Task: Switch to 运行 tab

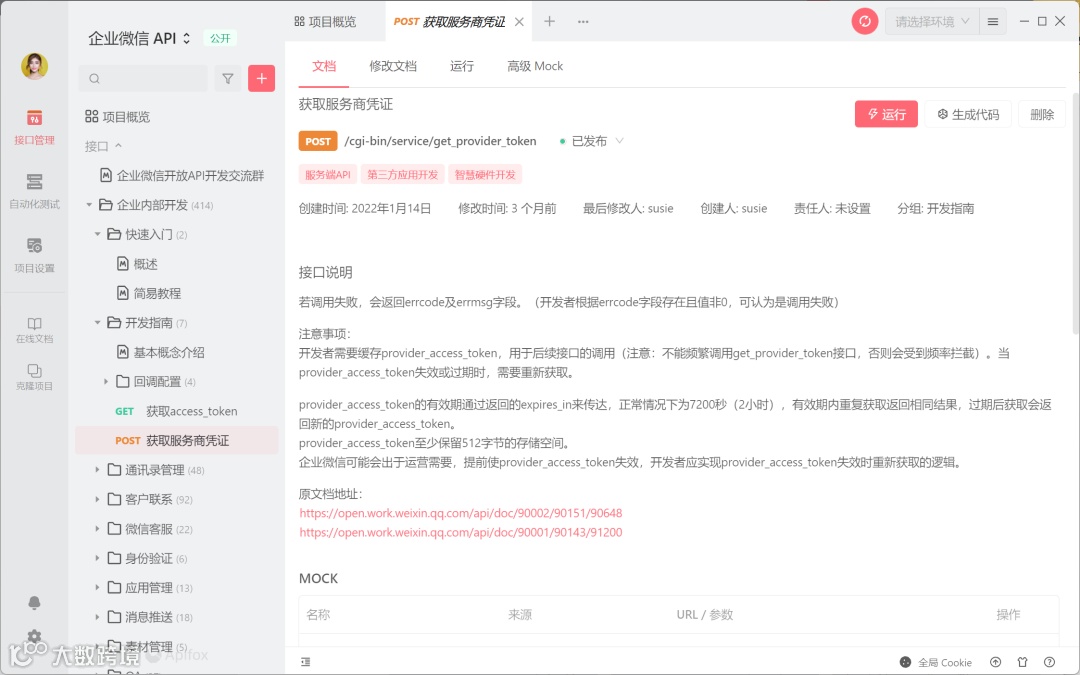Action: coord(461,66)
